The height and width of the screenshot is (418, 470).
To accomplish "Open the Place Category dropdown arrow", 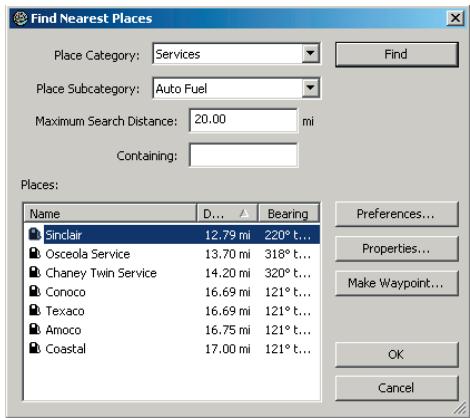I will pyautogui.click(x=310, y=53).
